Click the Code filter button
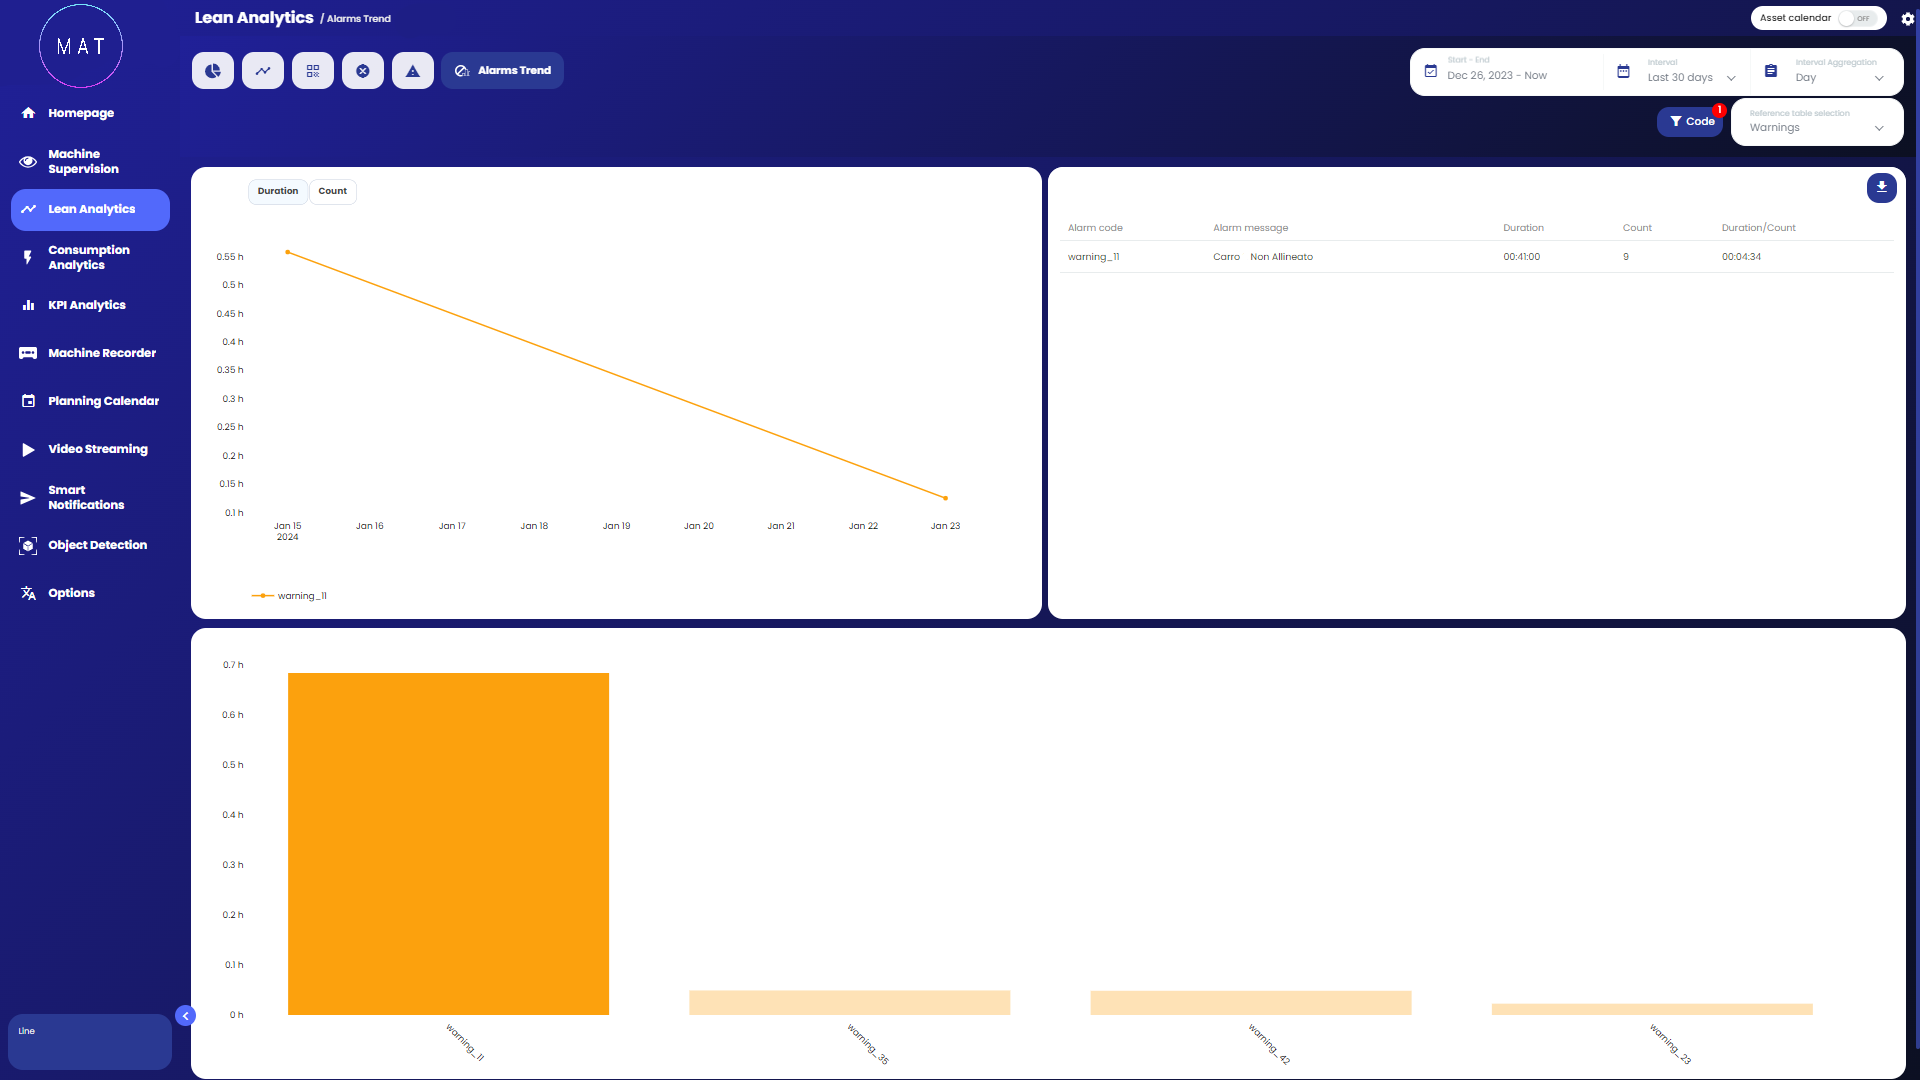Viewport: 1920px width, 1080px height. 1691,122
